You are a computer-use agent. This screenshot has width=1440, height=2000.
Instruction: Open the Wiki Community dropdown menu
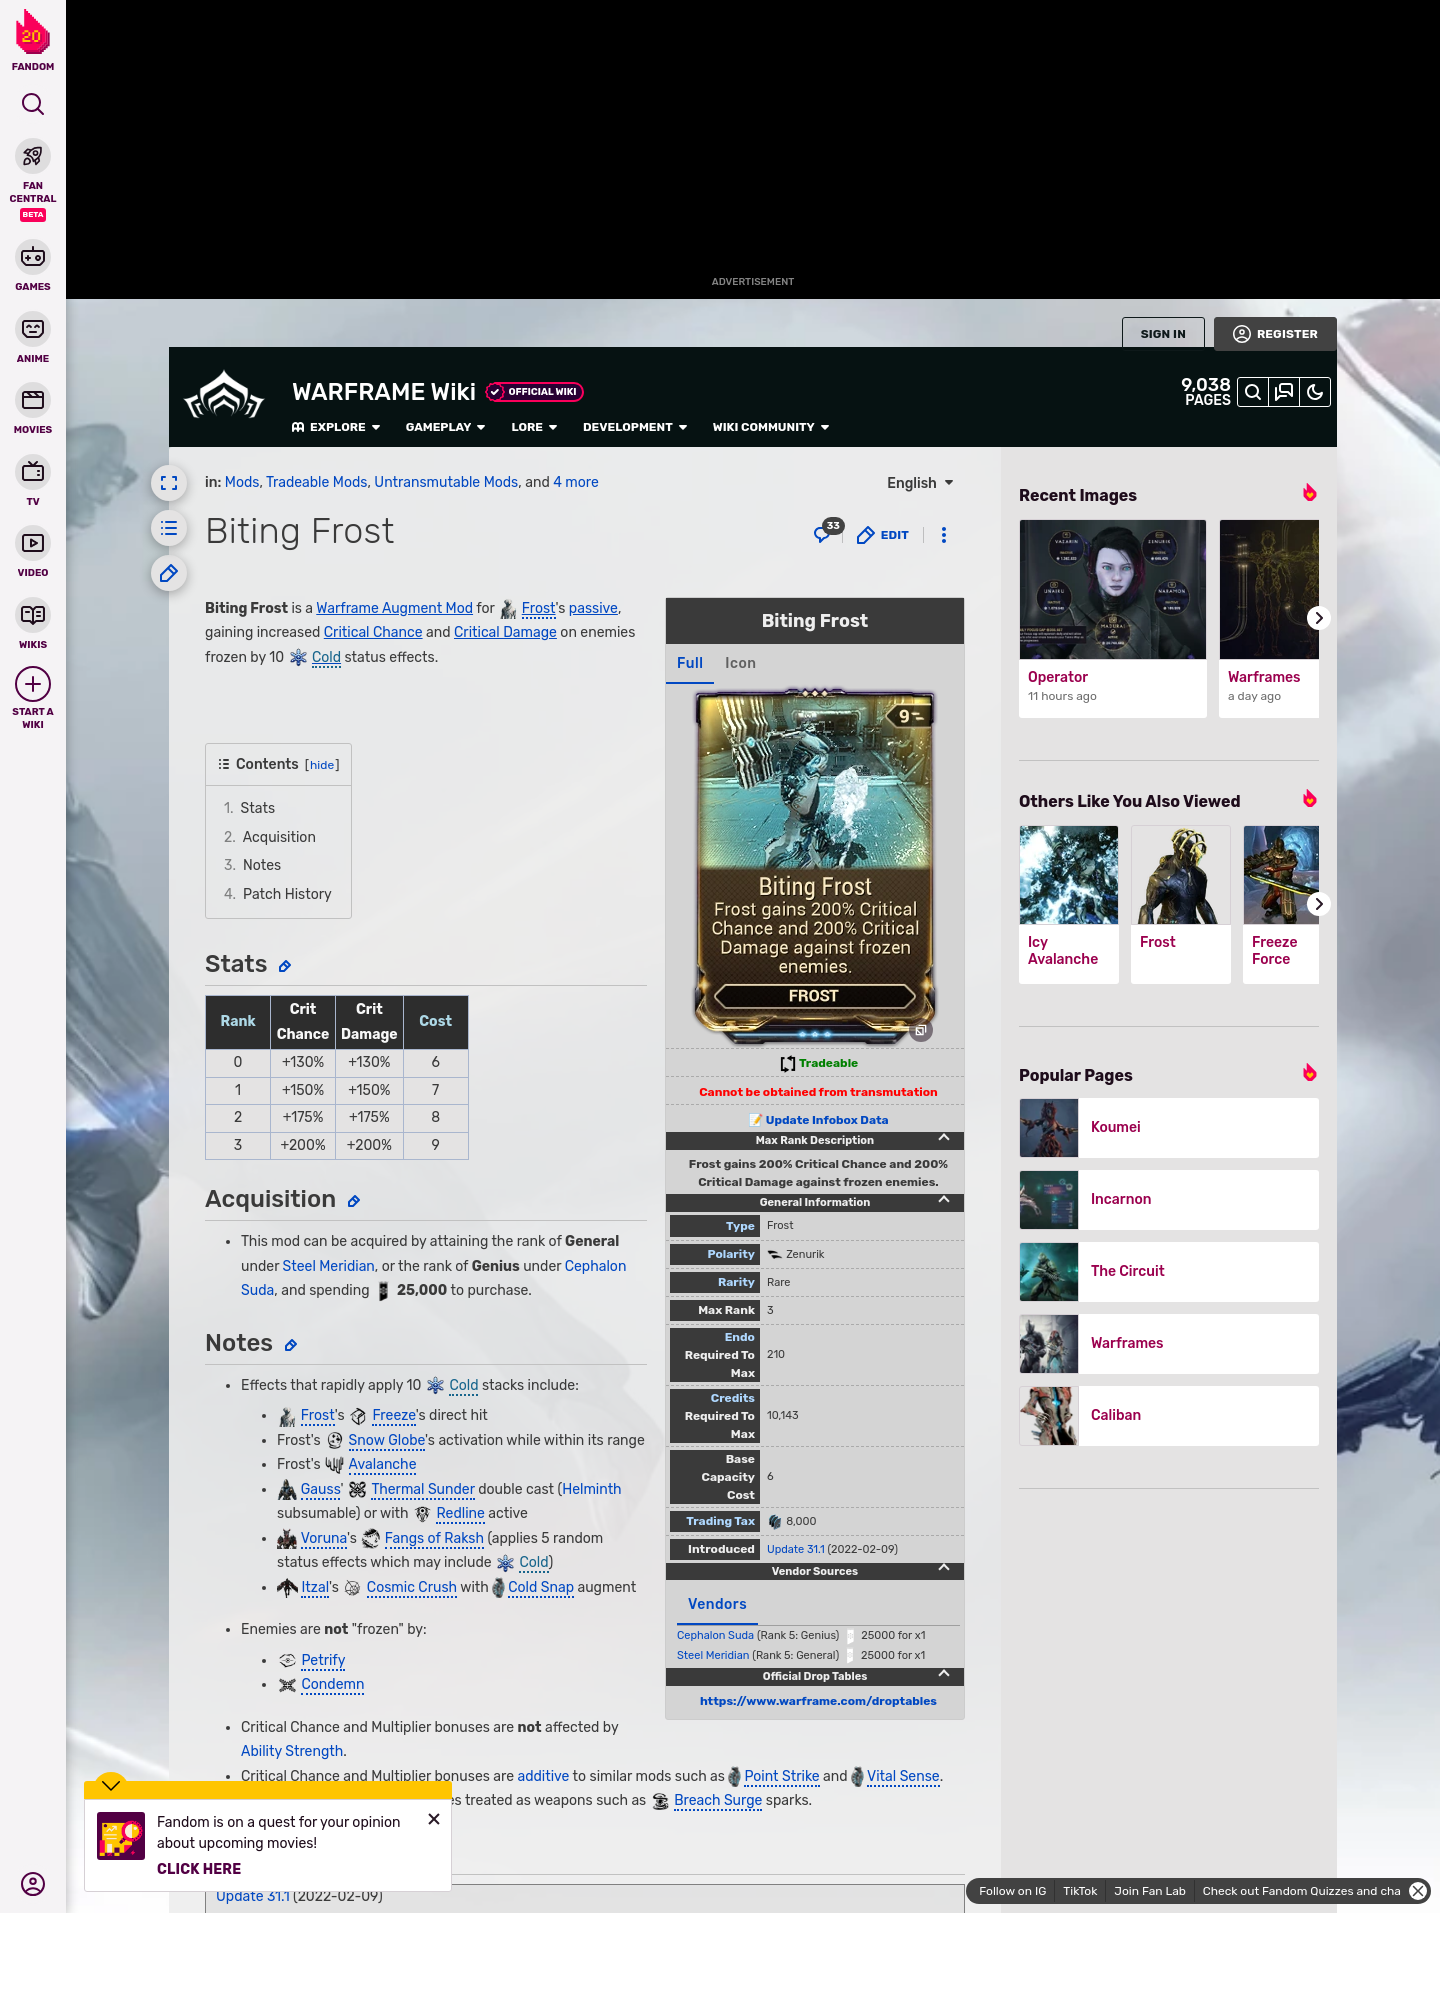771,427
